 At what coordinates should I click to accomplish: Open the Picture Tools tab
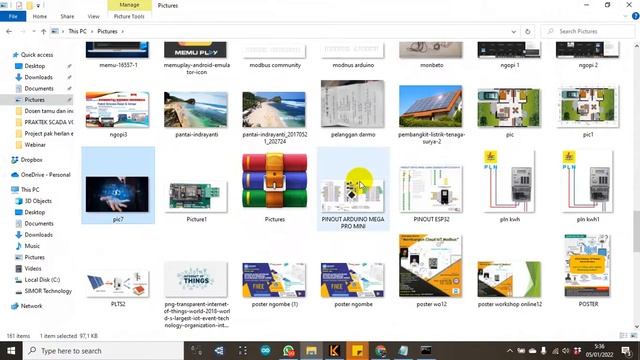(x=129, y=16)
